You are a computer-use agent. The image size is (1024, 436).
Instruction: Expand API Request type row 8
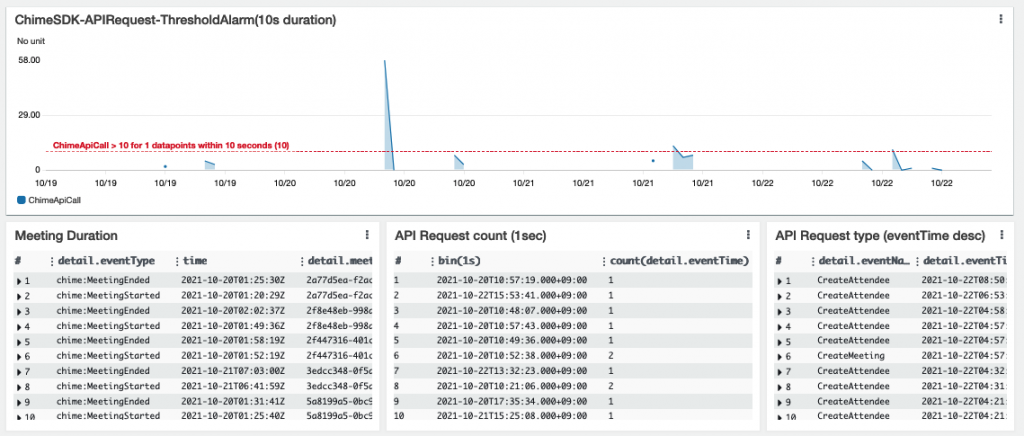pyautogui.click(x=780, y=386)
